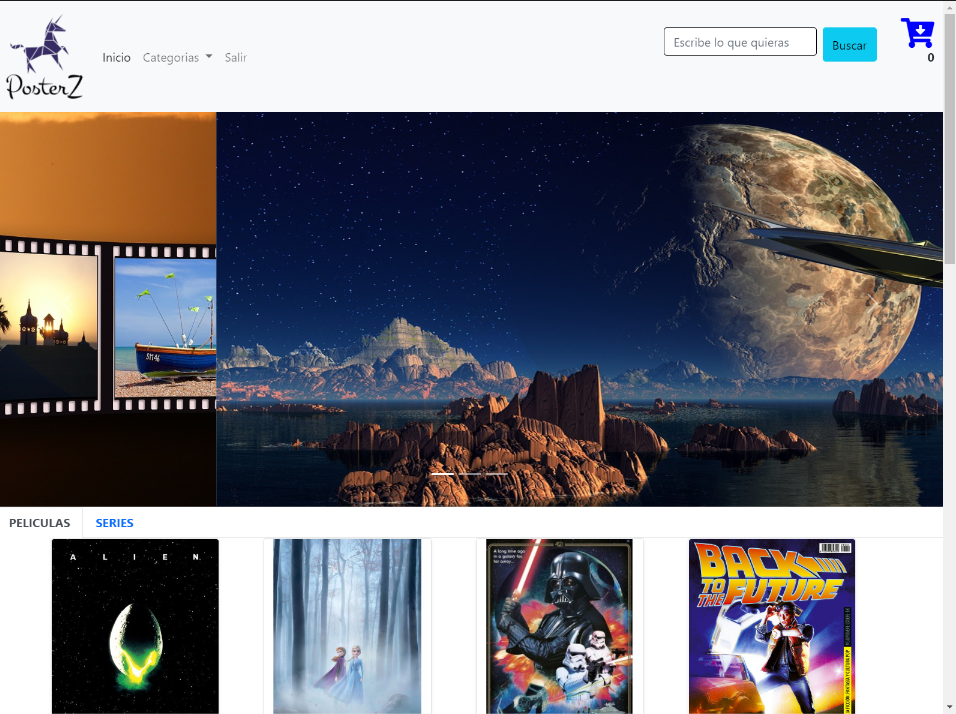Click the scrollbar up arrow
Viewport: 956px width, 714px height.
point(949,8)
